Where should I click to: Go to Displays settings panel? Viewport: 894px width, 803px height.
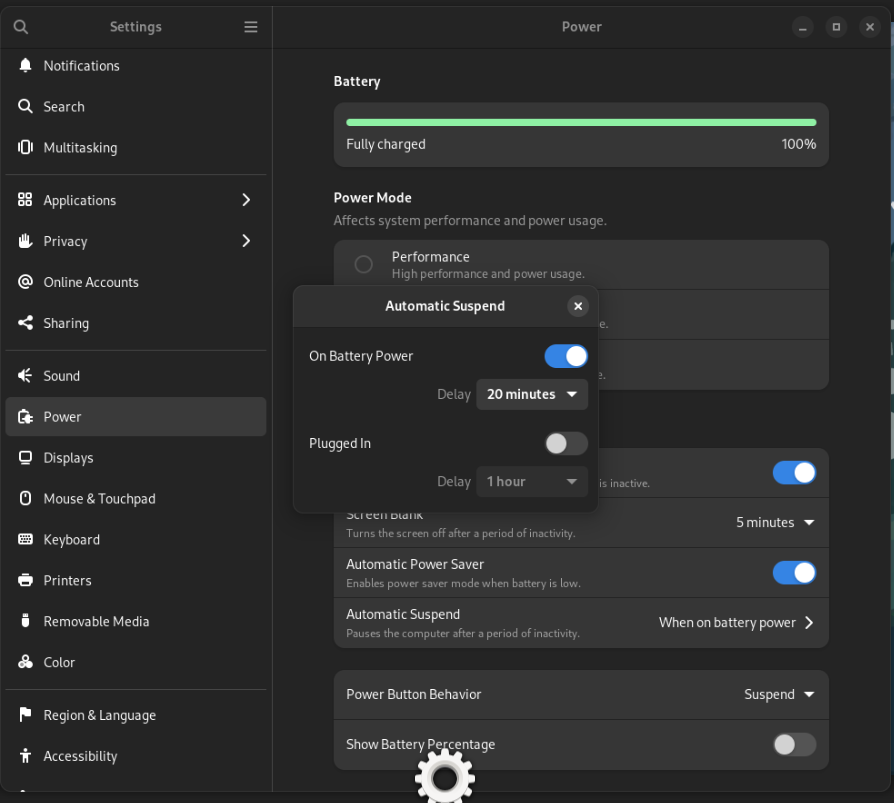[x=136, y=457]
